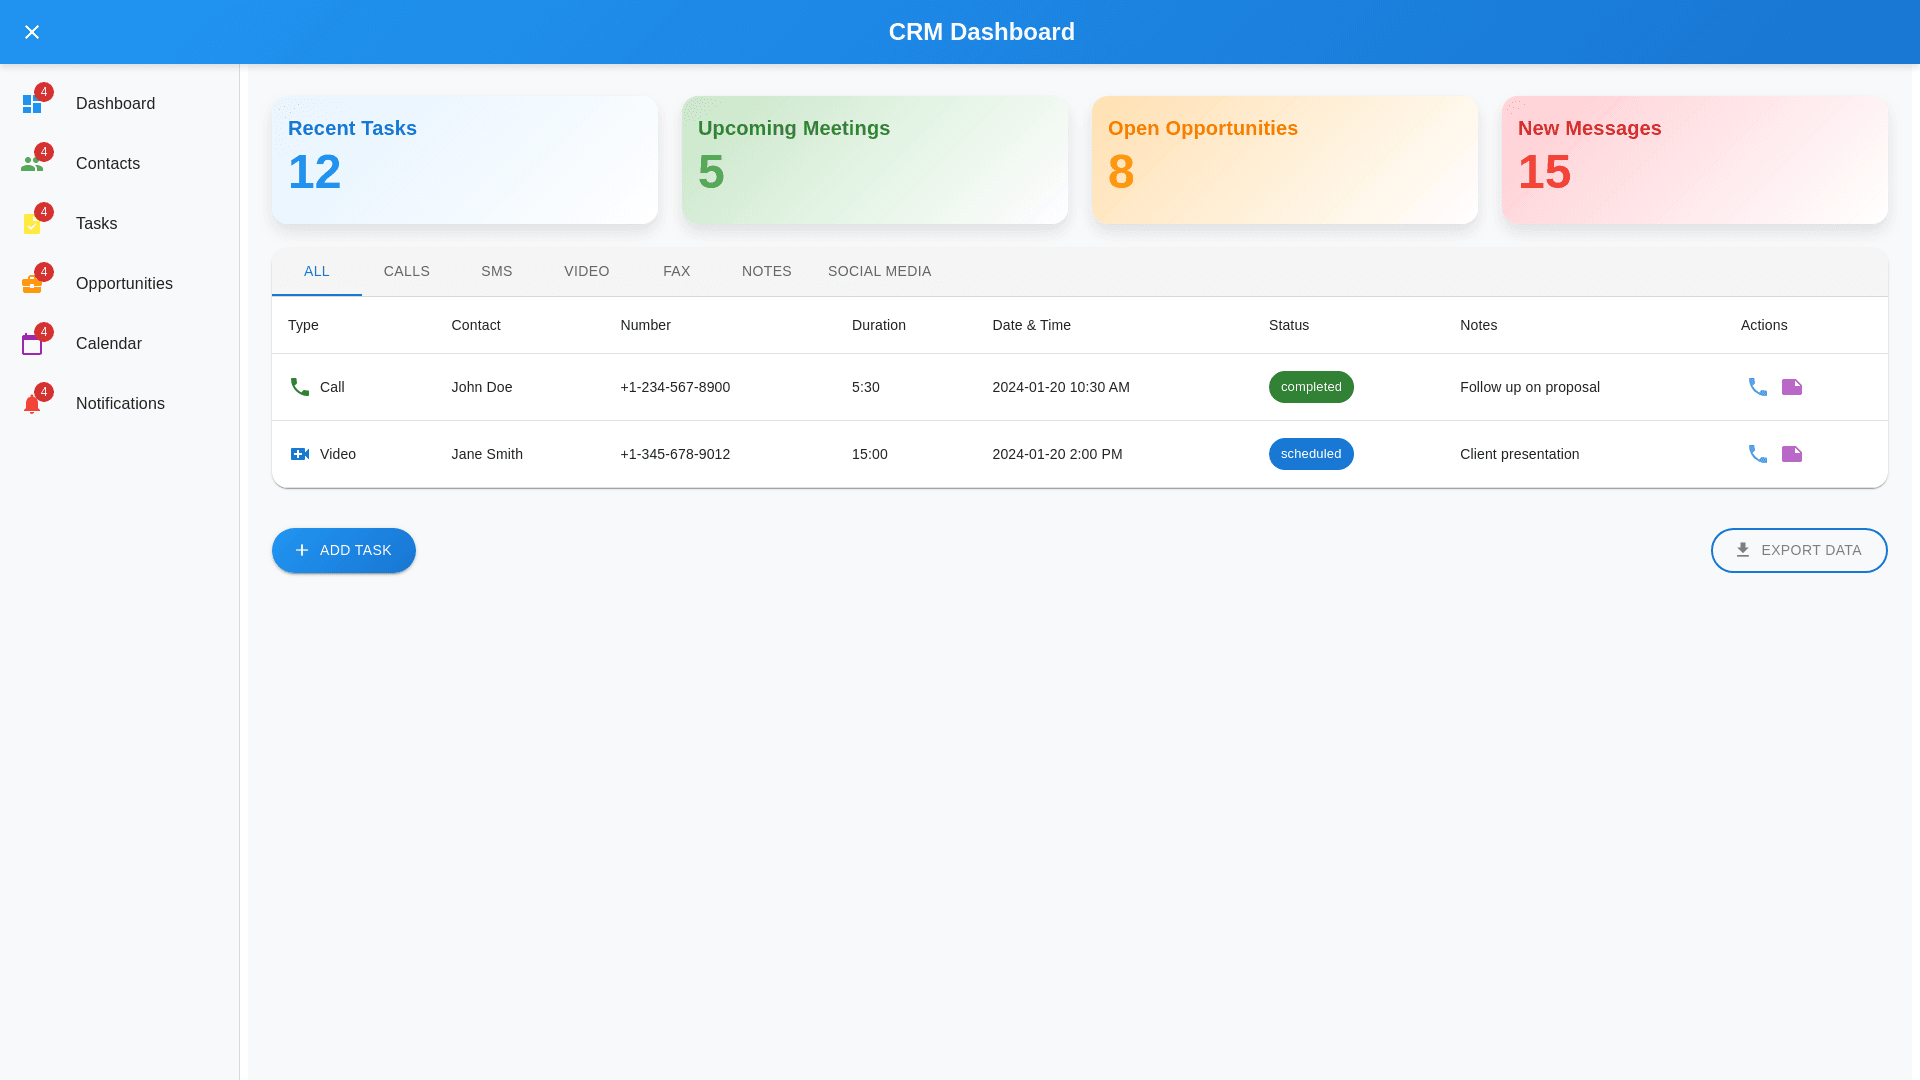
Task: Open the Social Media tab
Action: pos(879,271)
